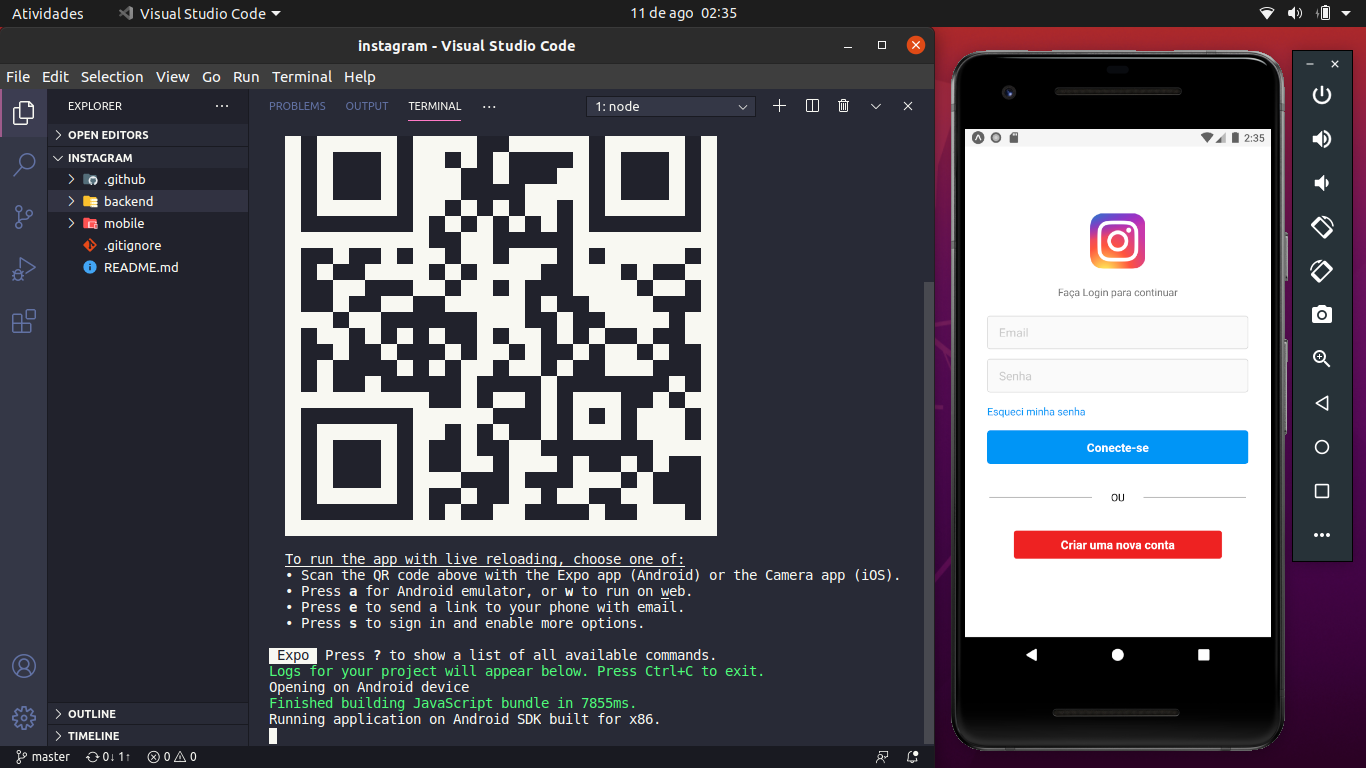Switch to the Problems tab
Image resolution: width=1366 pixels, height=768 pixels.
pyautogui.click(x=297, y=106)
